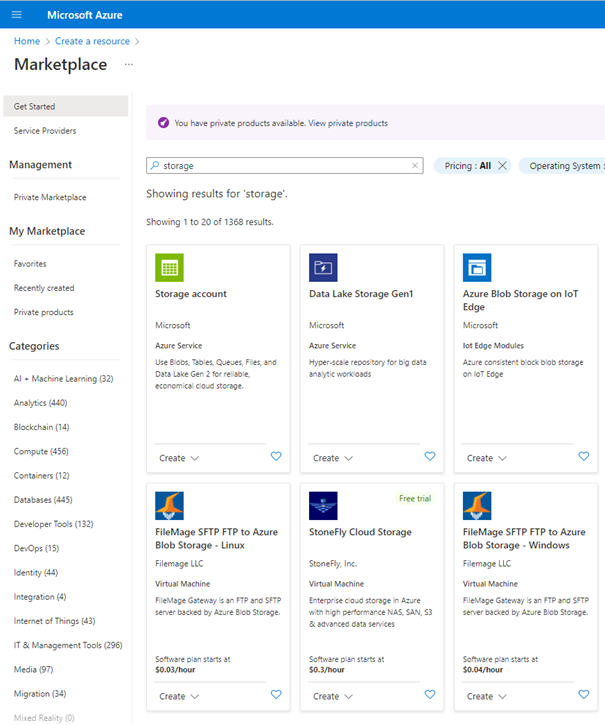Click the StoneFly Cloud Storage logo
605x725 pixels.
click(x=323, y=506)
